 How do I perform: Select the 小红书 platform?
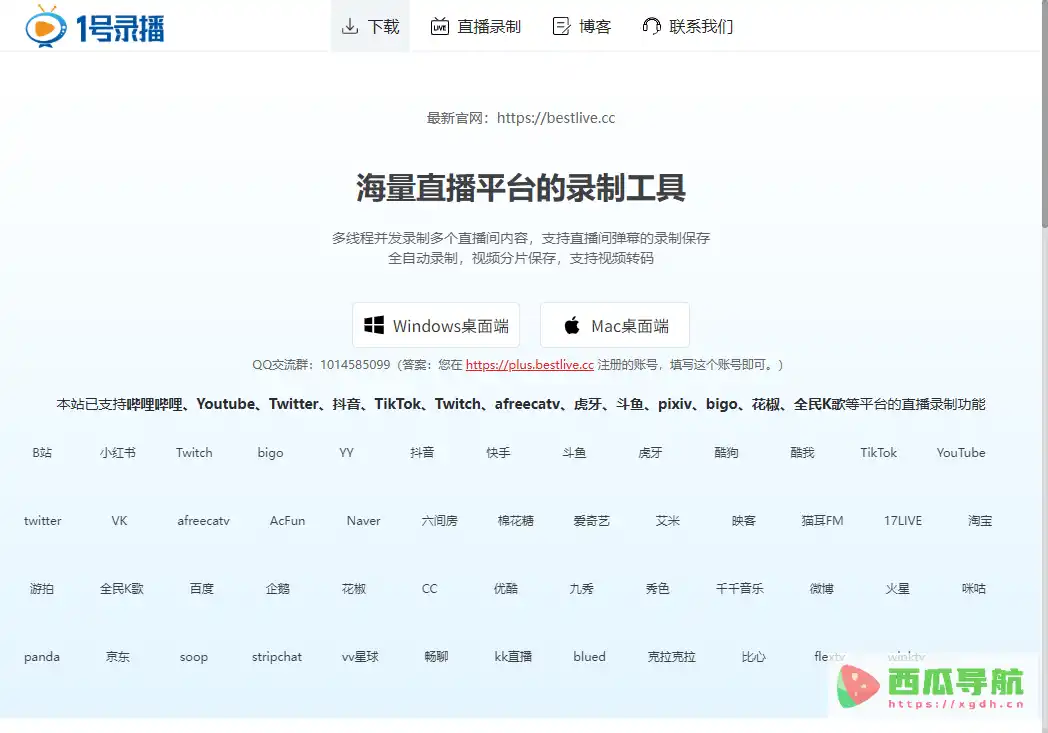[x=118, y=452]
